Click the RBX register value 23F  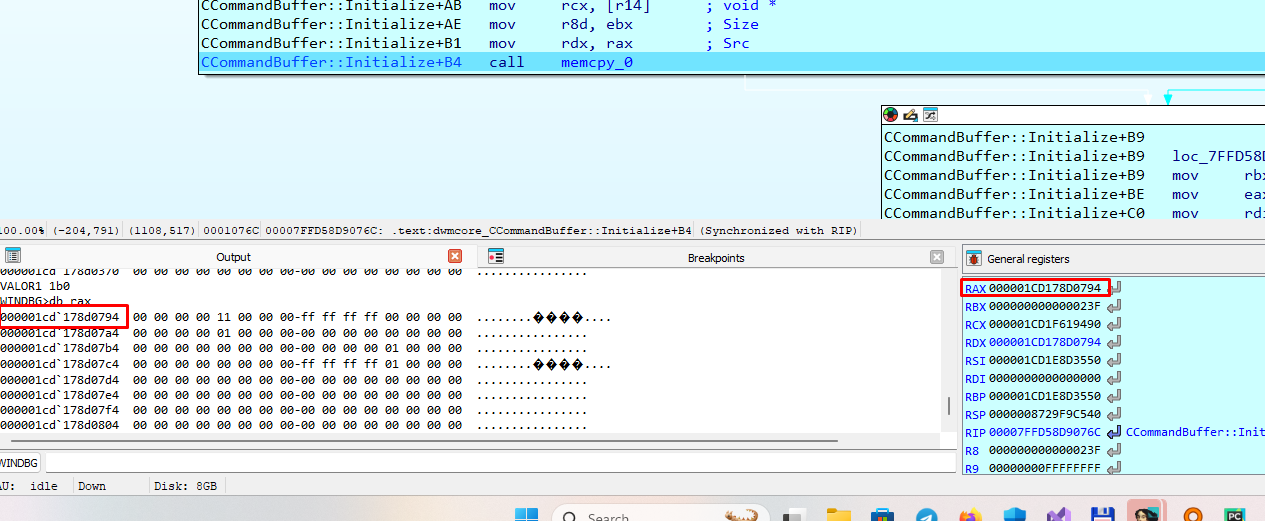coord(1045,306)
